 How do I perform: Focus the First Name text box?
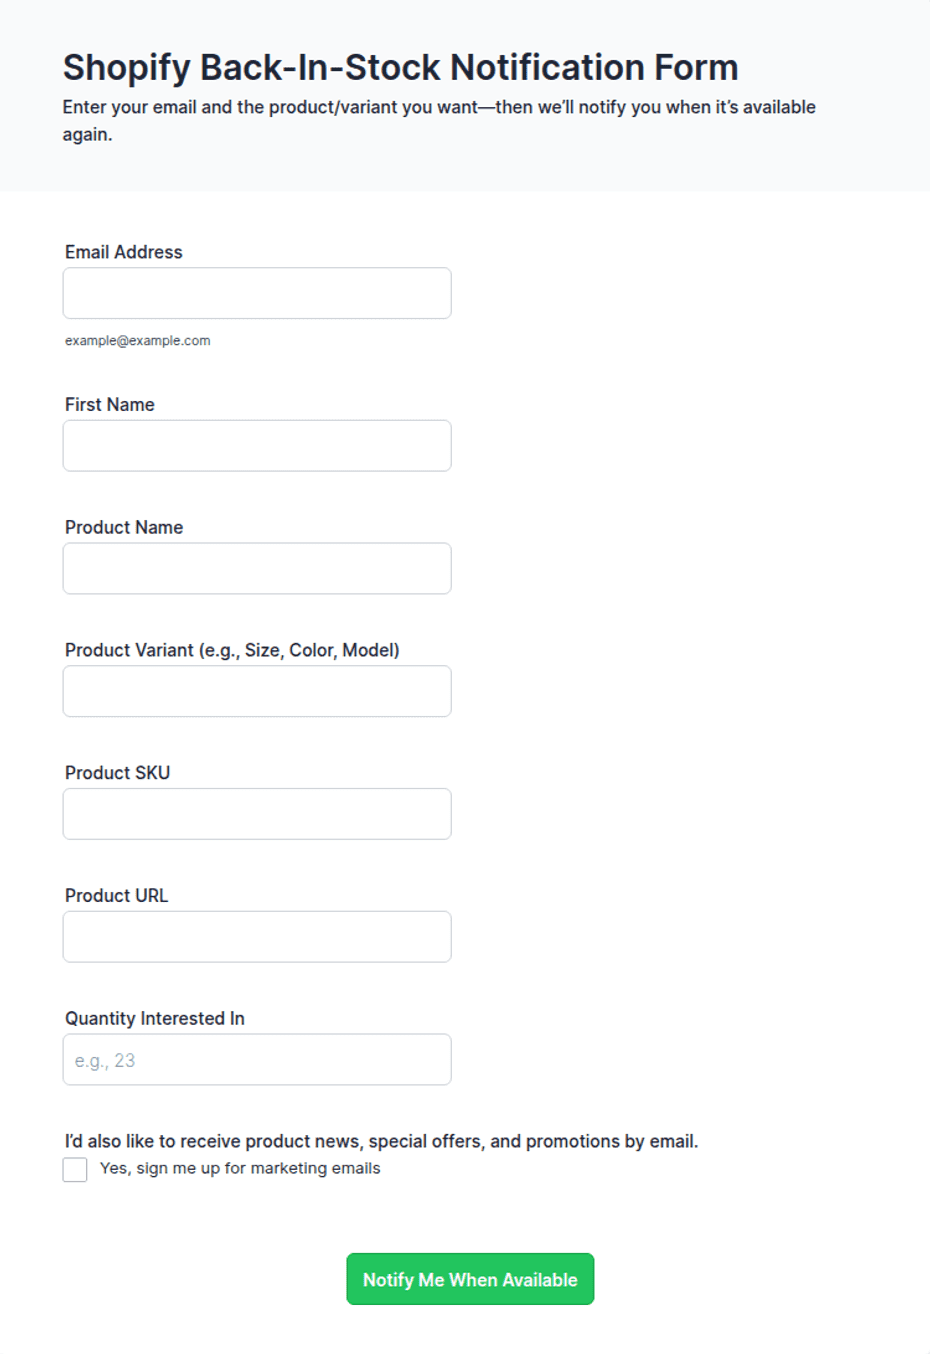coord(257,446)
